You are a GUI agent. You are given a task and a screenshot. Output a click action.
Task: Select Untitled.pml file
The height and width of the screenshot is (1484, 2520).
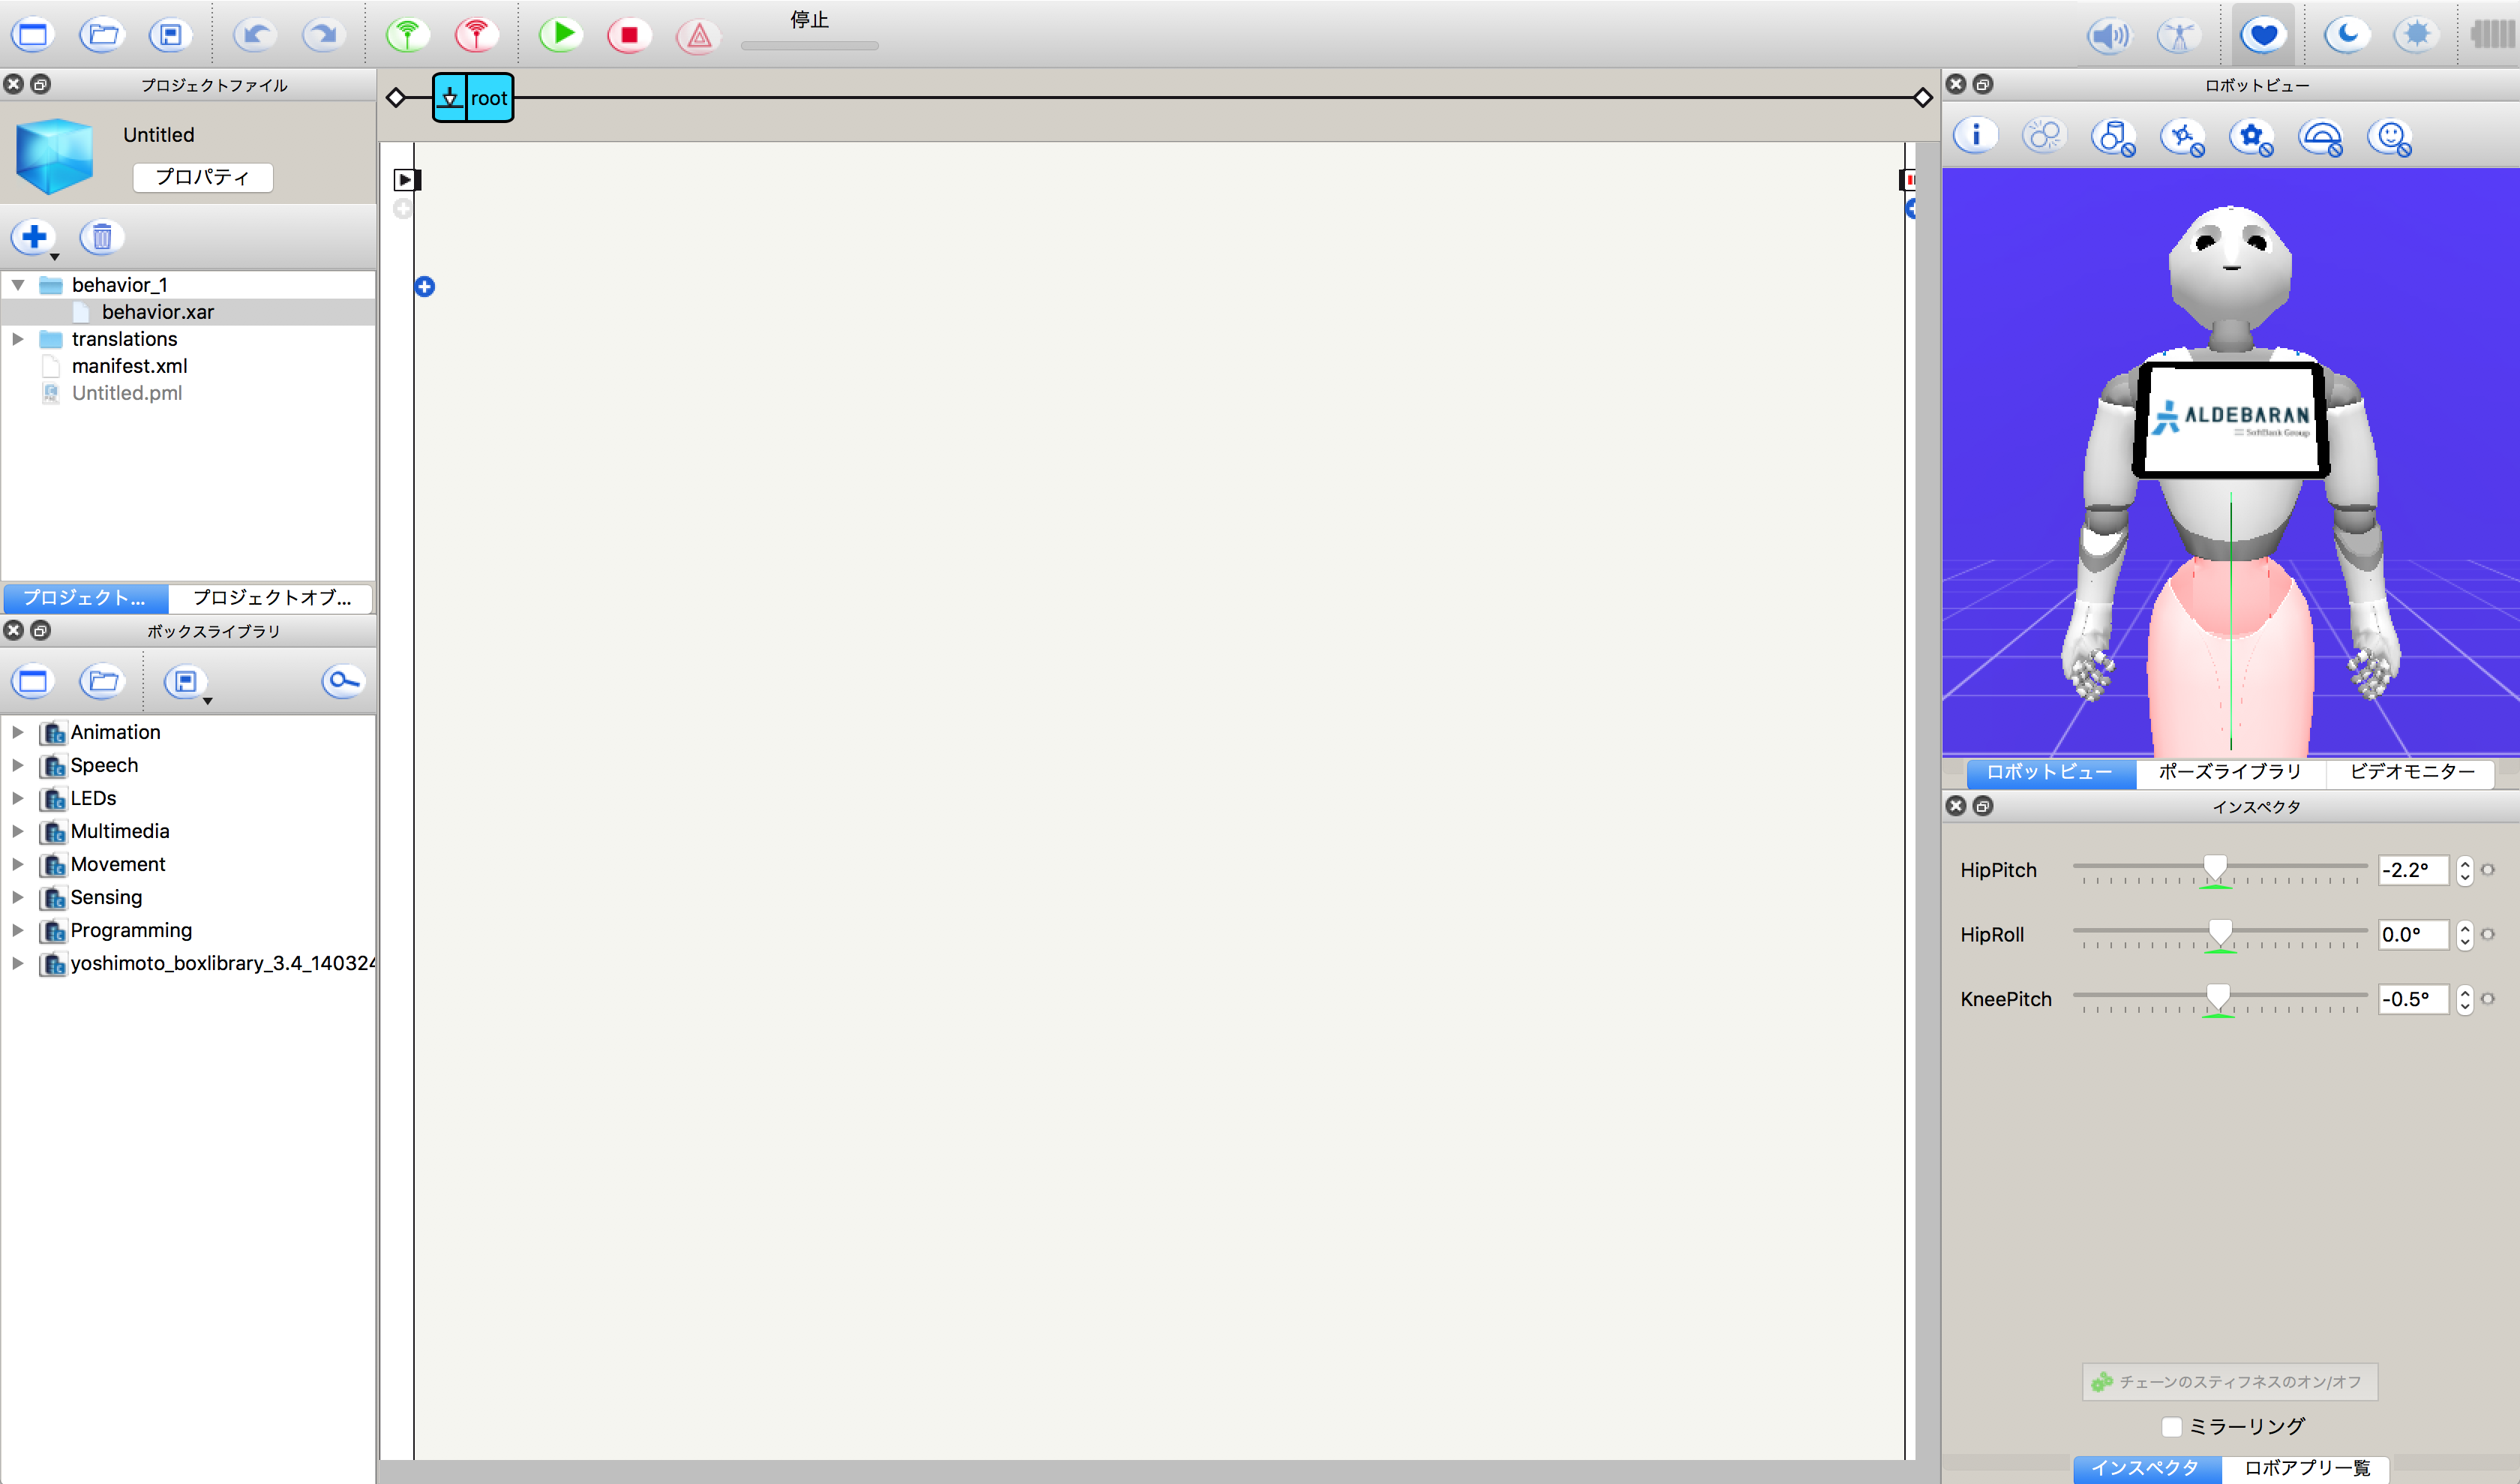(x=127, y=393)
